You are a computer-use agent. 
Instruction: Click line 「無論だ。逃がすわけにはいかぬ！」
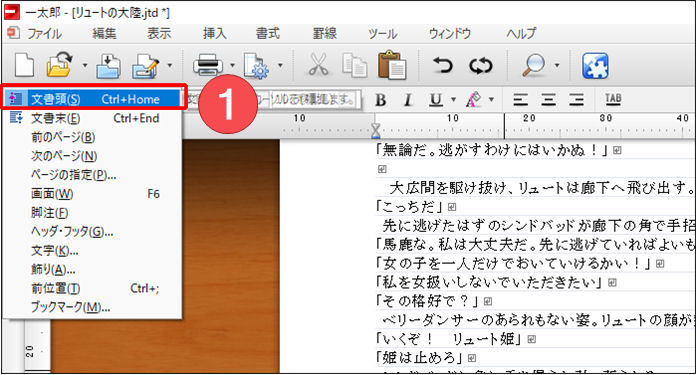pos(492,151)
